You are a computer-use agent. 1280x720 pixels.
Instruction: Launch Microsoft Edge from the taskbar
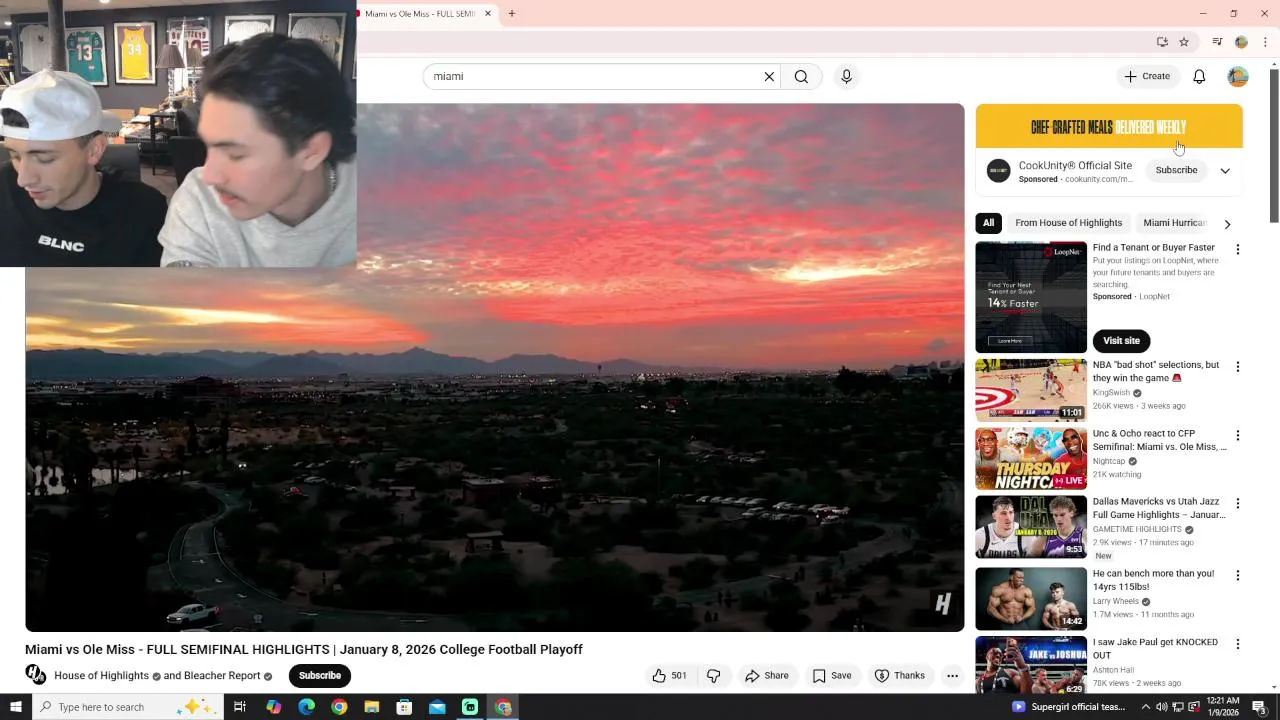[306, 707]
